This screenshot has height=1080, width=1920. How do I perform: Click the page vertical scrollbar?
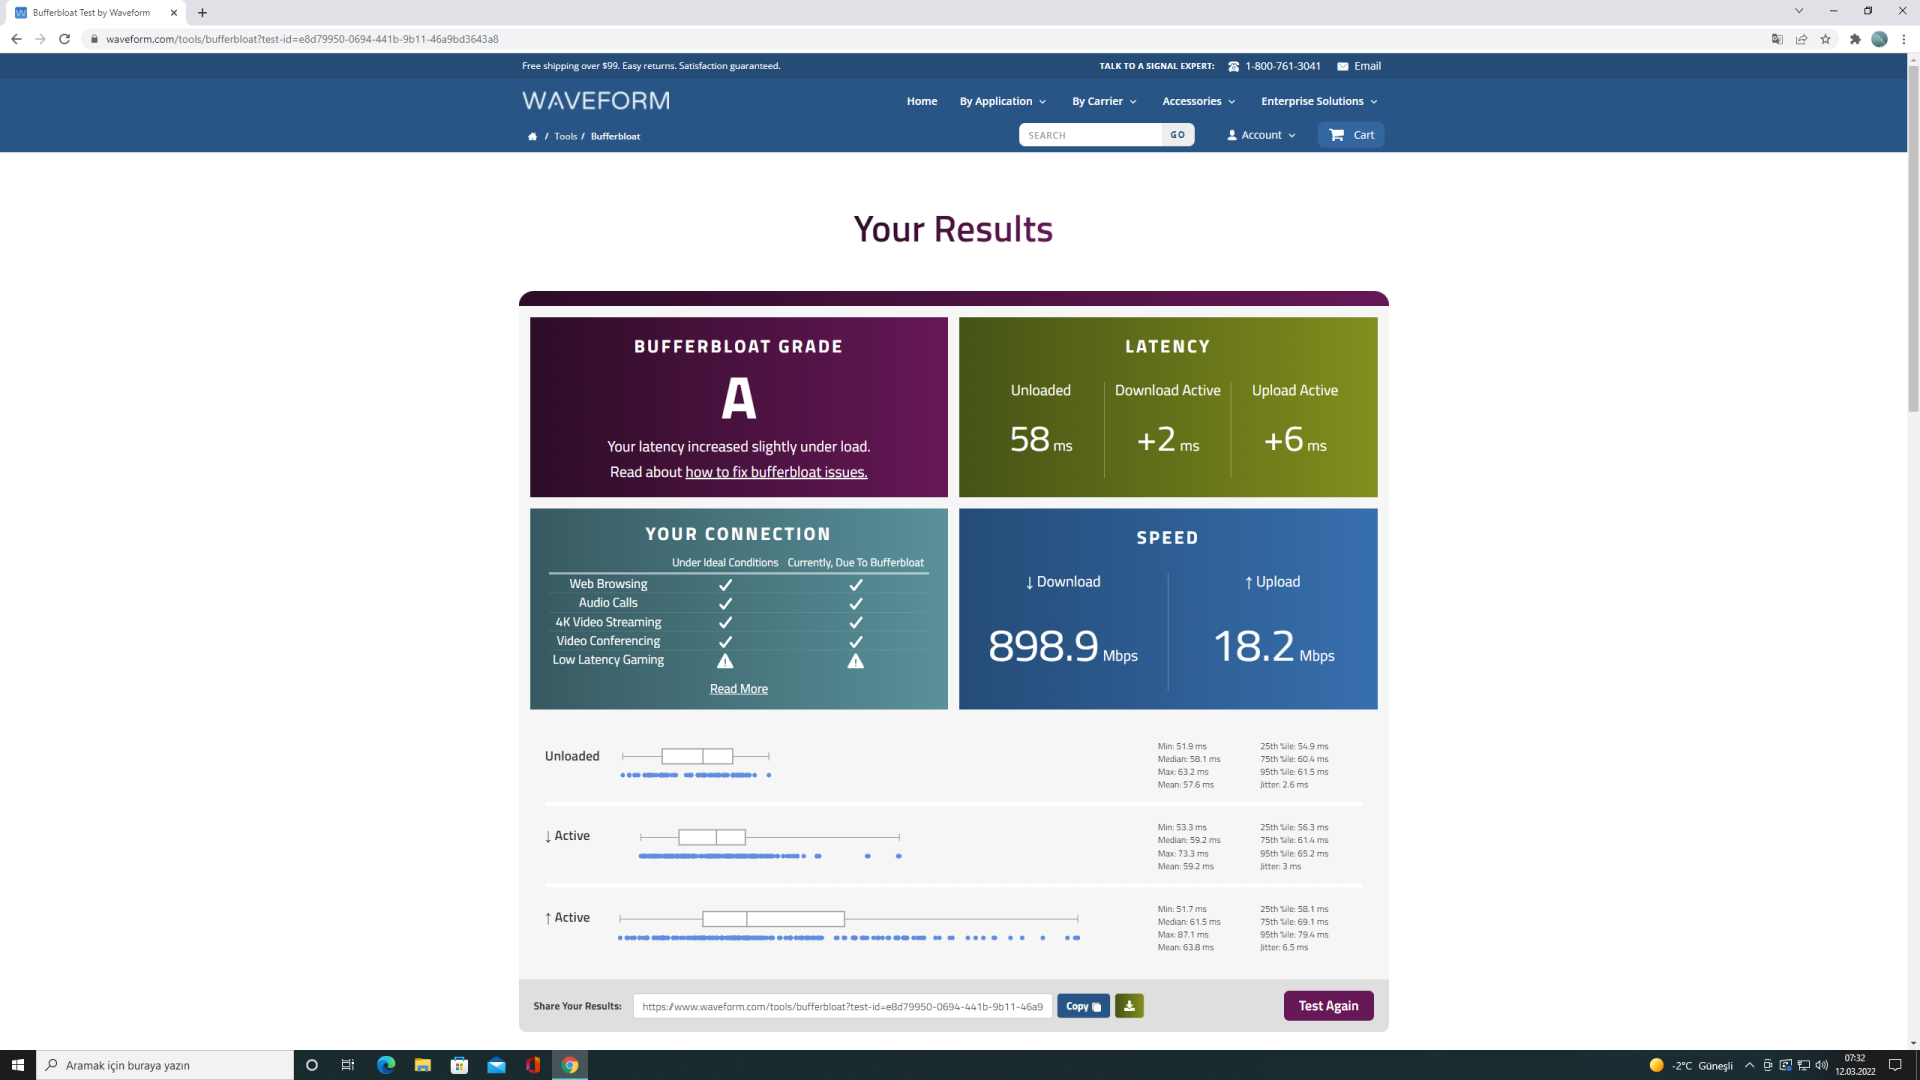pos(1912,240)
